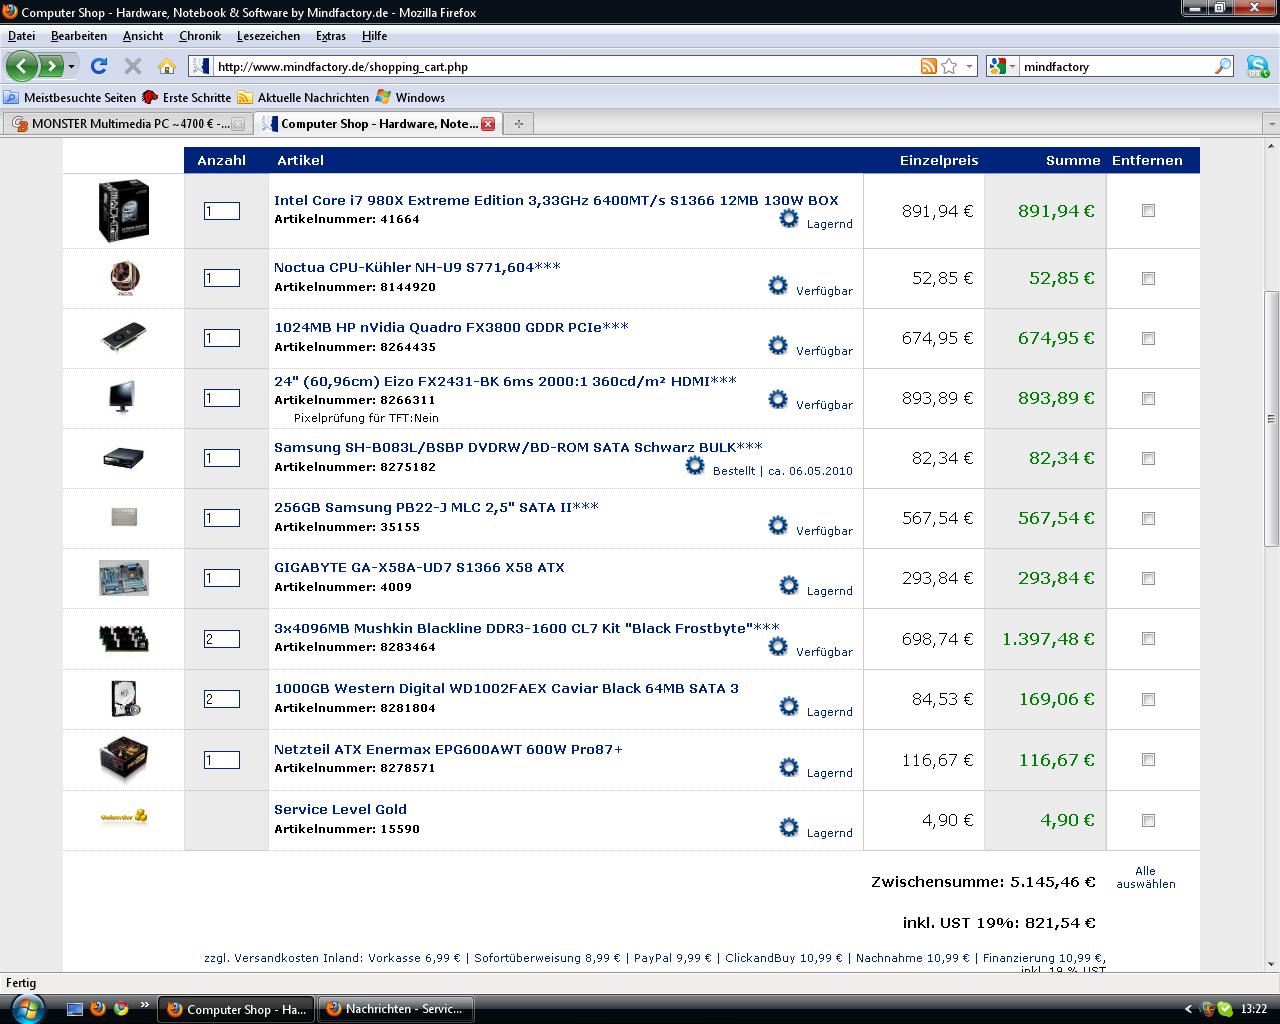Bookmark this page with the star icon
The height and width of the screenshot is (1024, 1280).
[x=950, y=66]
